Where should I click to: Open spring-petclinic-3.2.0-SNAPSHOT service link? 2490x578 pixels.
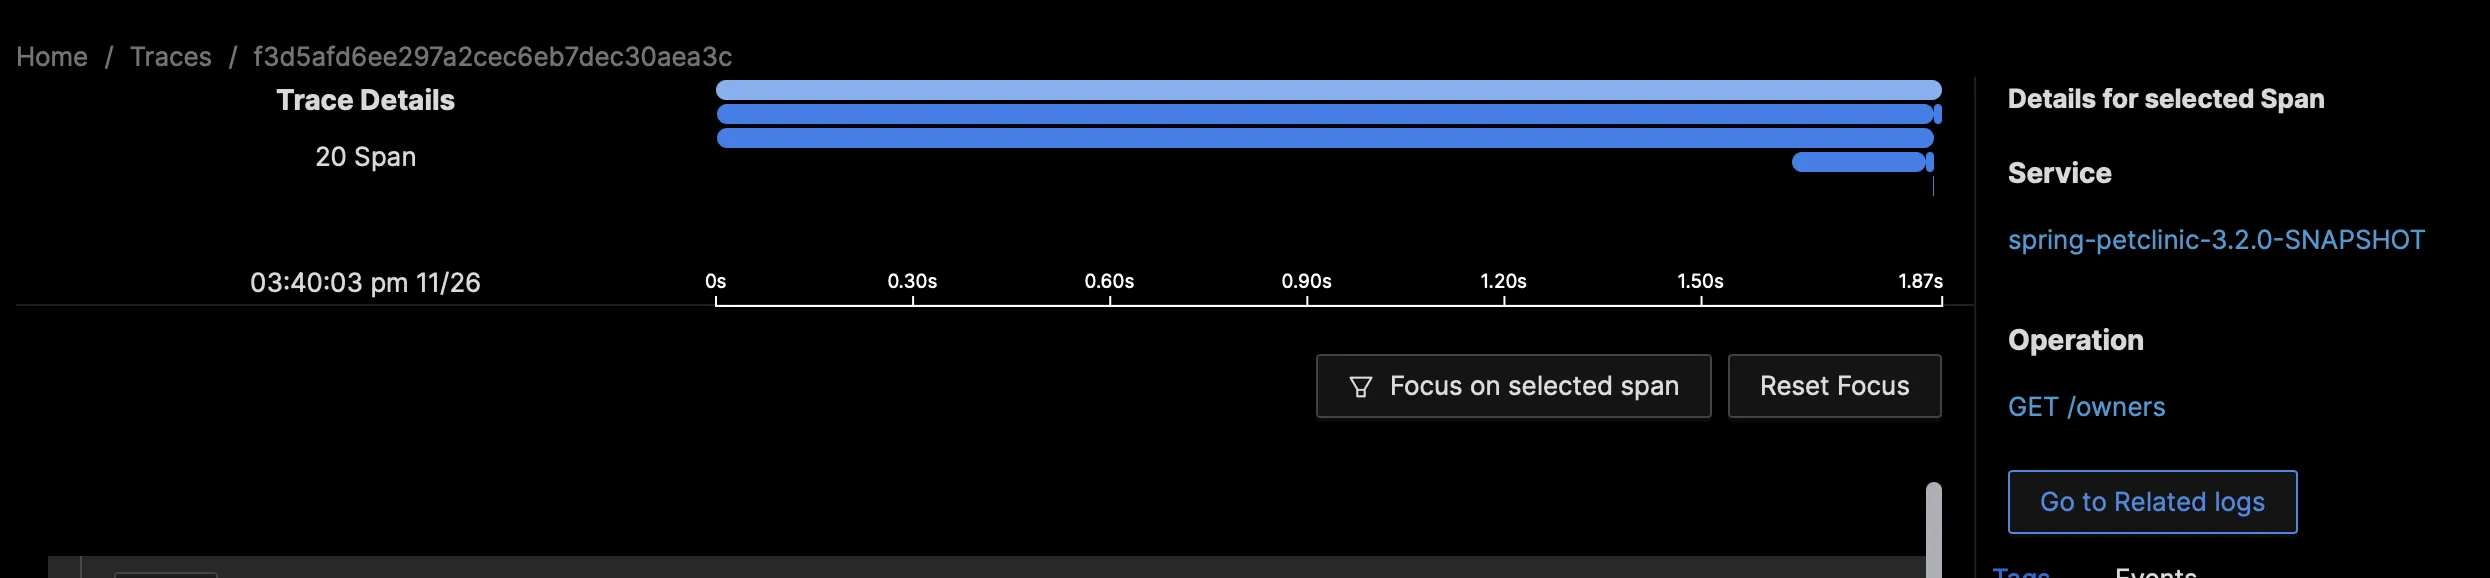pyautogui.click(x=2216, y=240)
